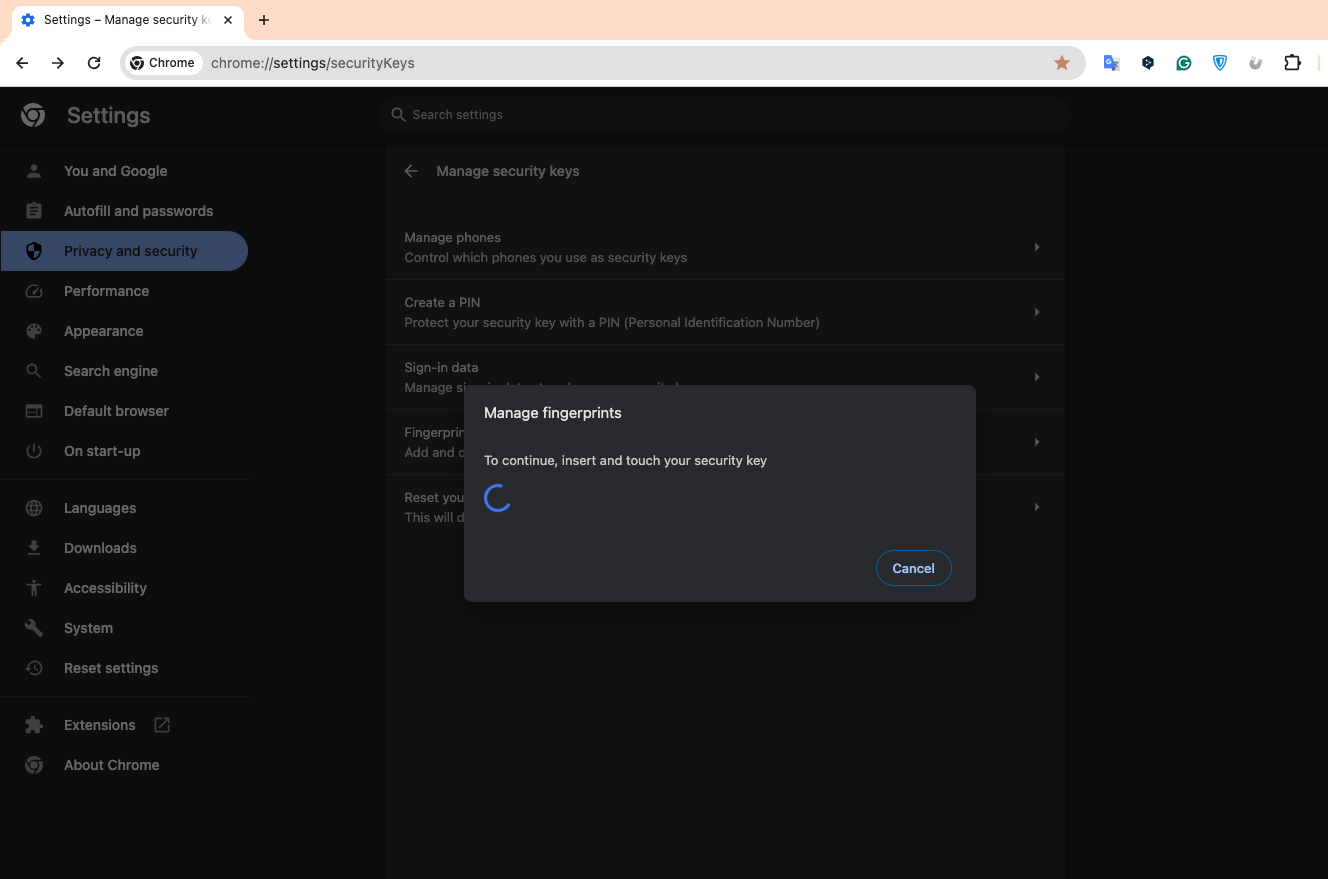This screenshot has height=879, width=1328.
Task: Open the Search engine section
Action: [110, 371]
